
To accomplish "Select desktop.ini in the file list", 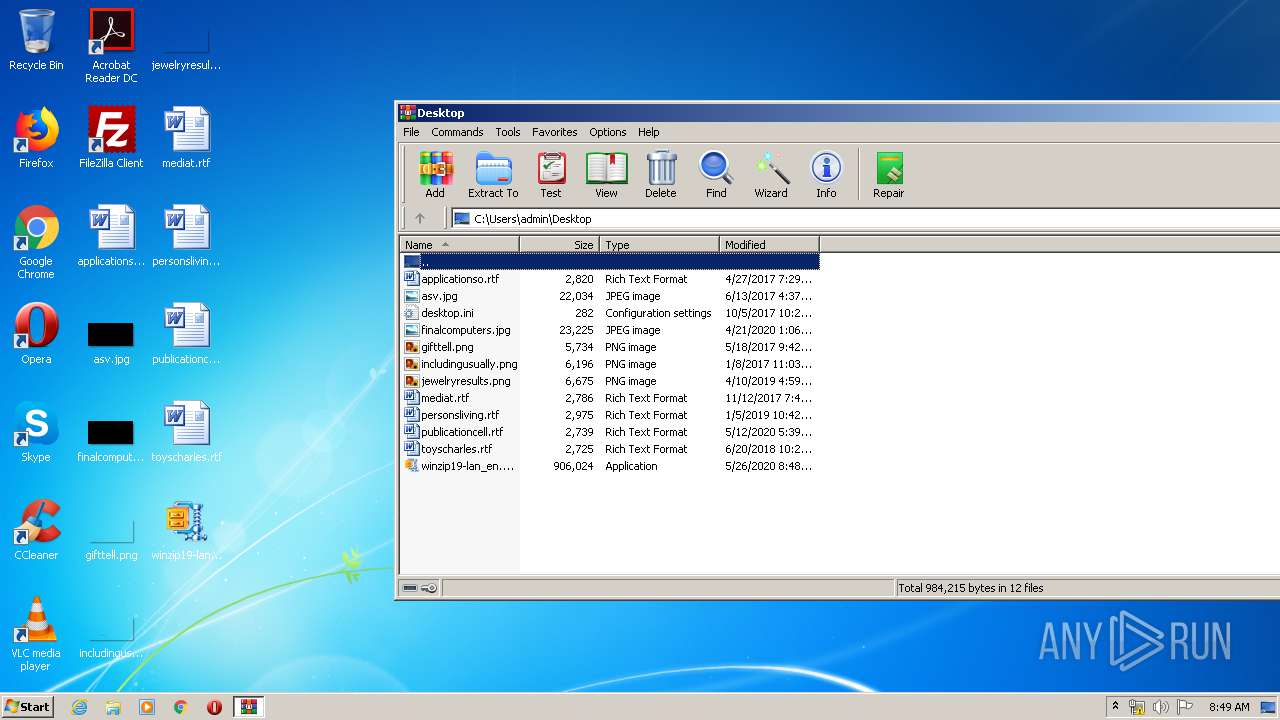I will point(610,313).
